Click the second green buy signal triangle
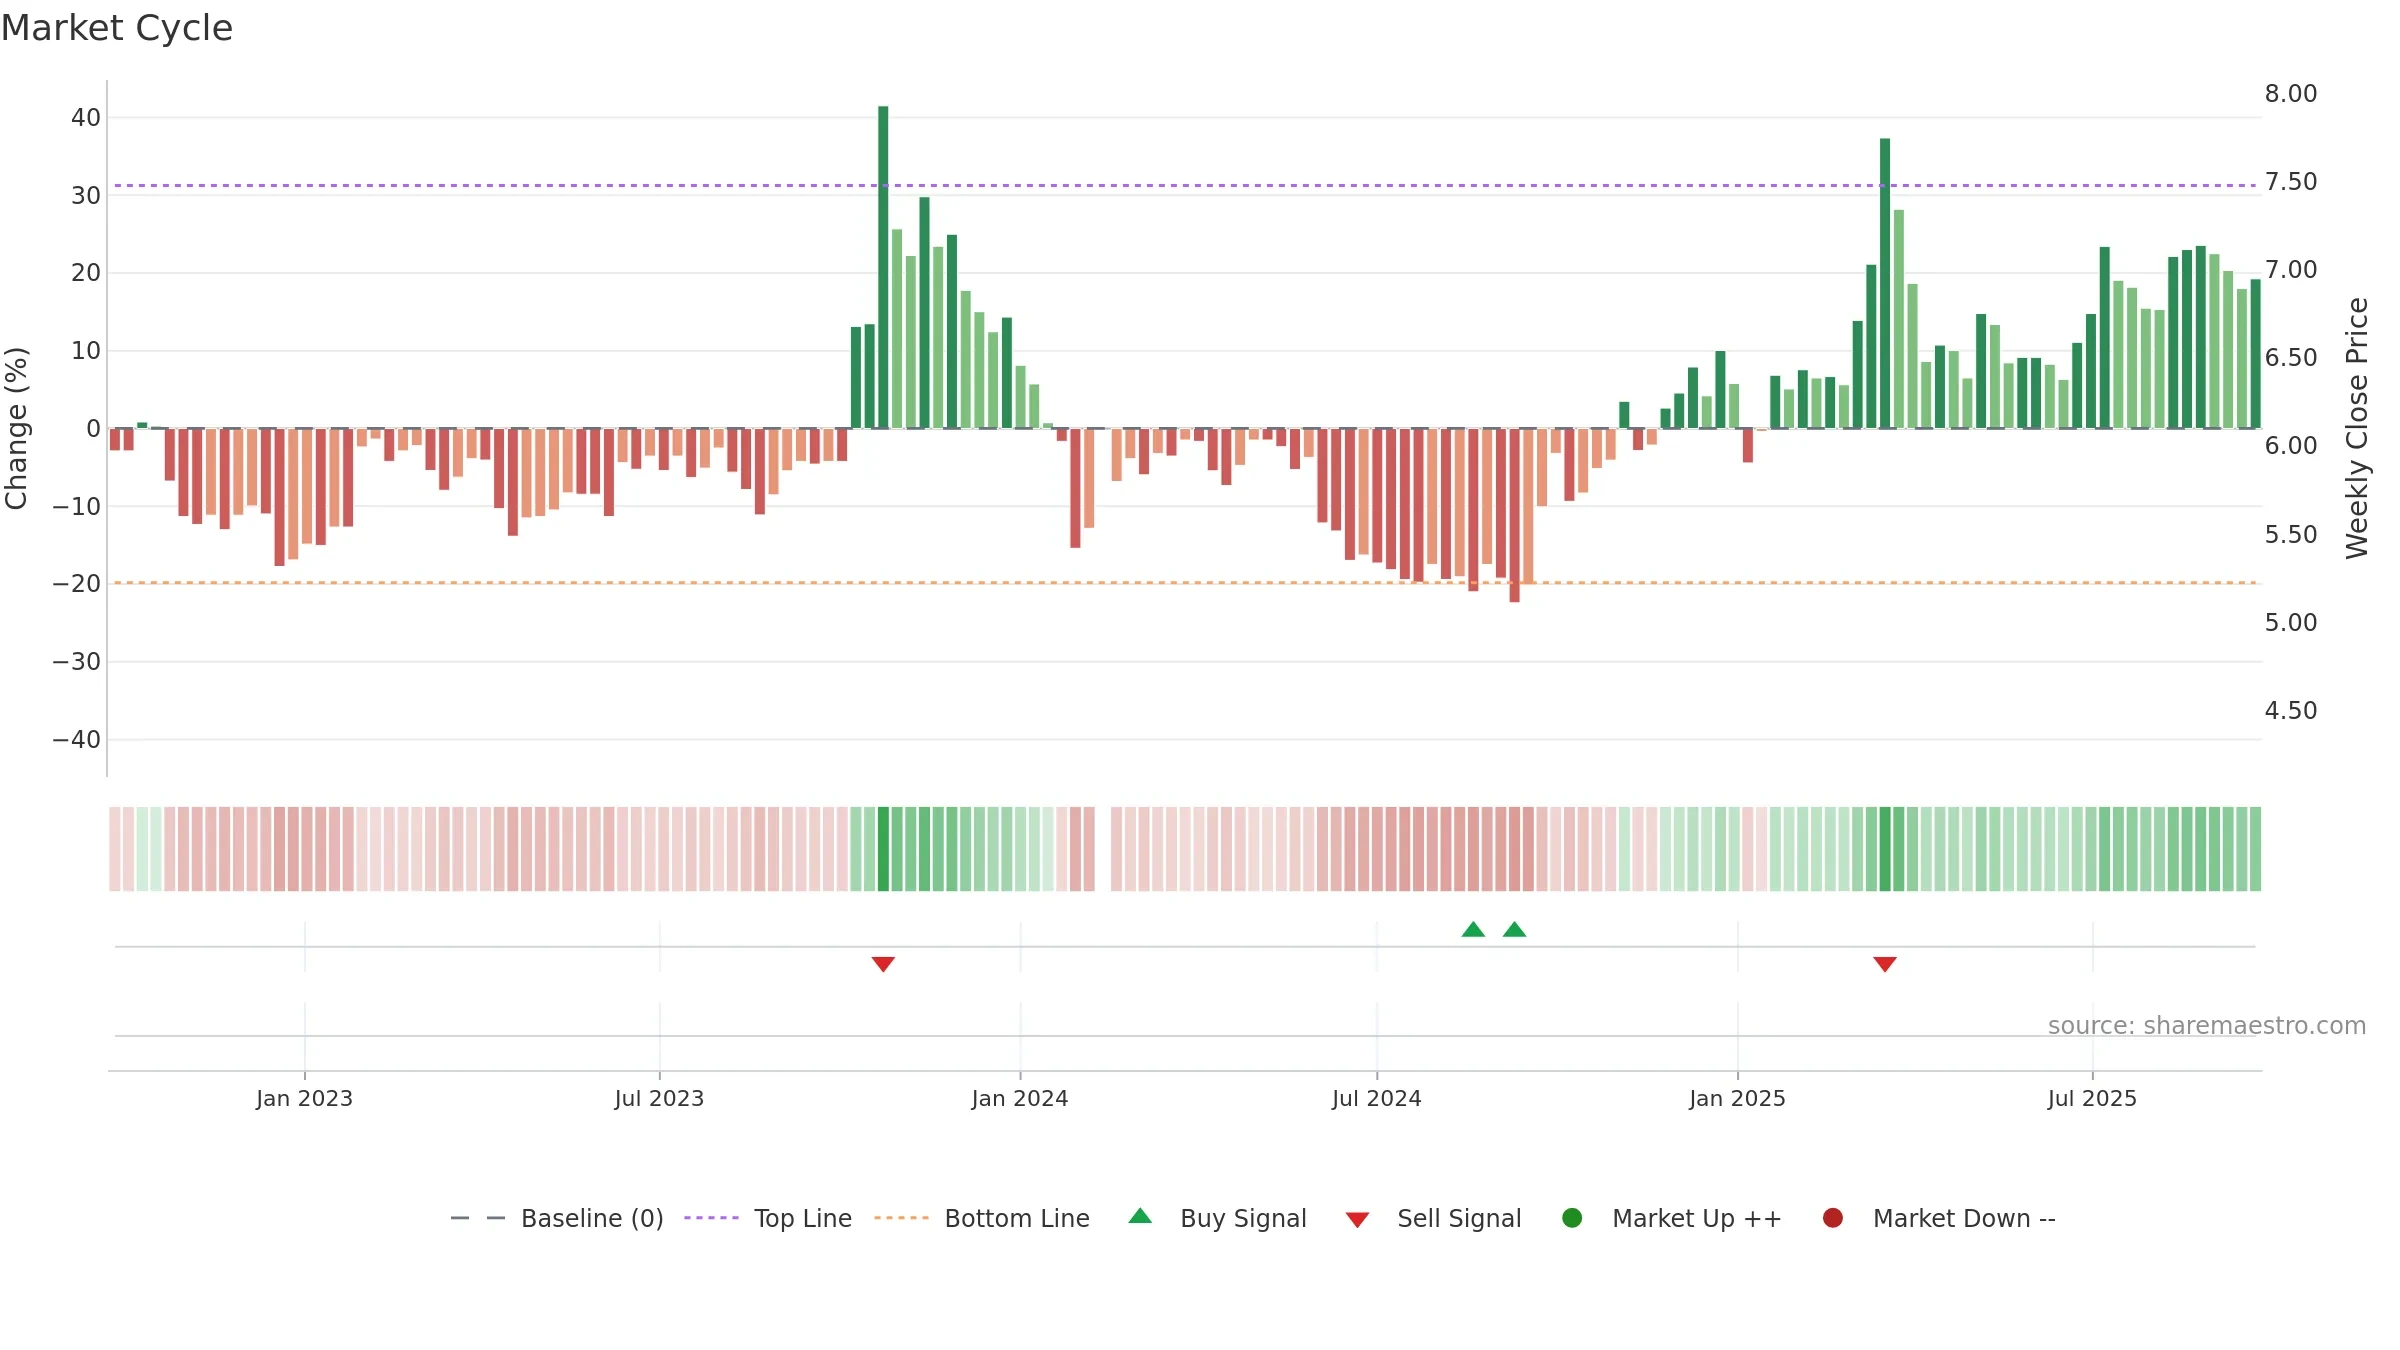This screenshot has height=1350, width=2400. [1515, 929]
